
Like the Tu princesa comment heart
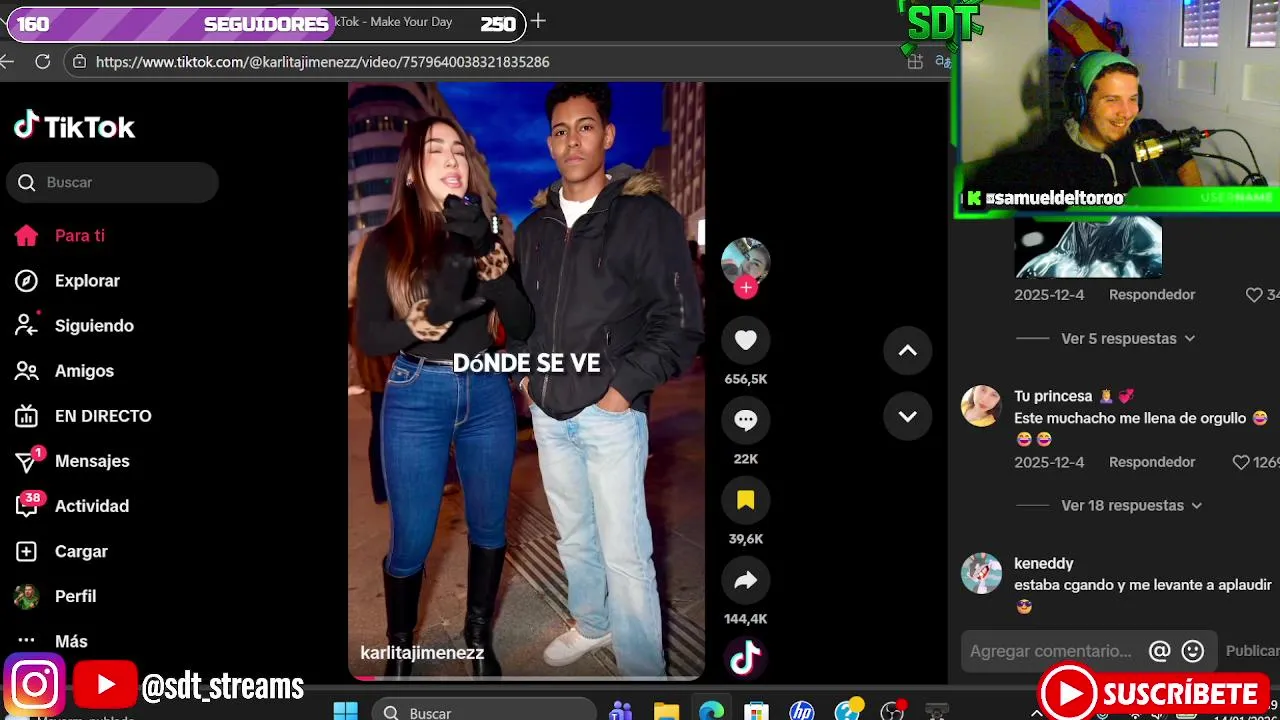point(1241,462)
